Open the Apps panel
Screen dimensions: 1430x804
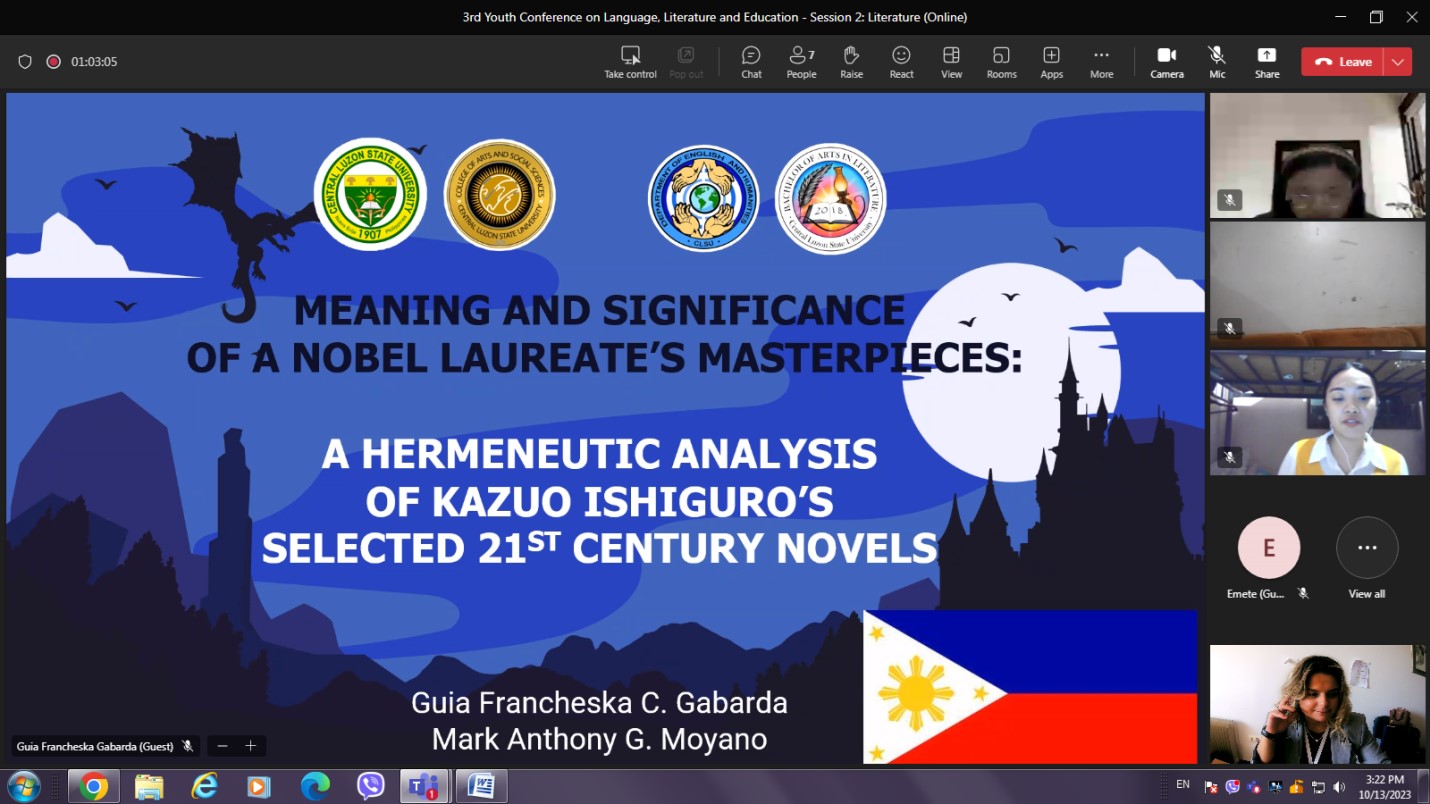click(x=1051, y=62)
